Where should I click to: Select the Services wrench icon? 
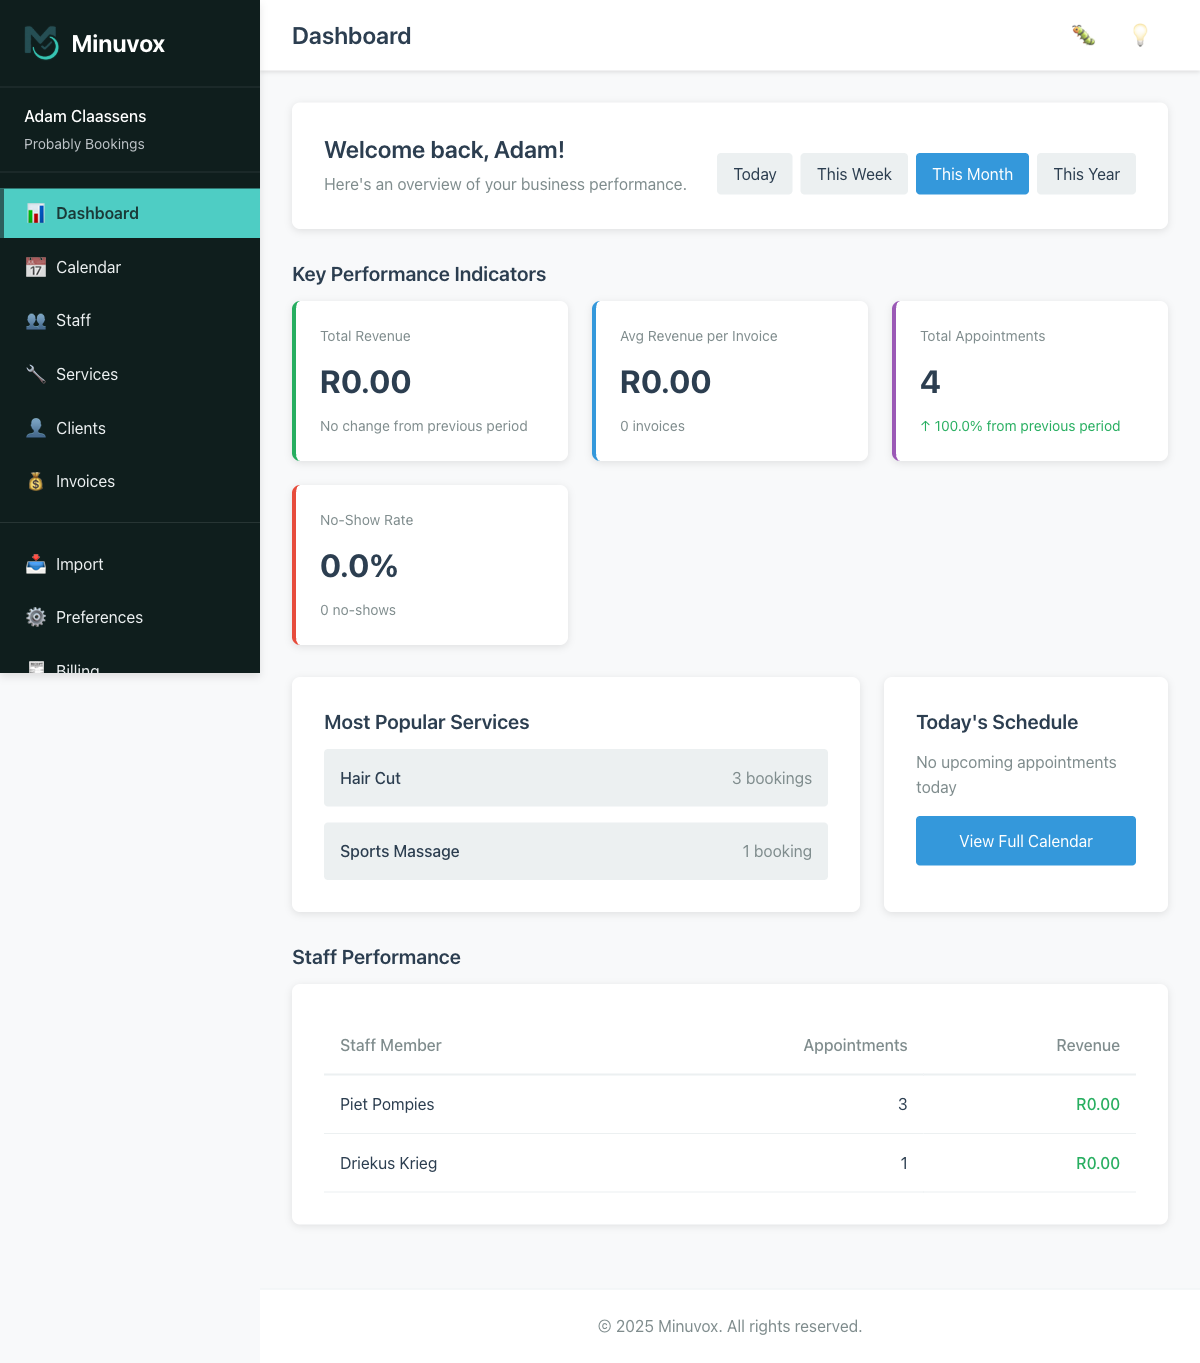tap(36, 374)
